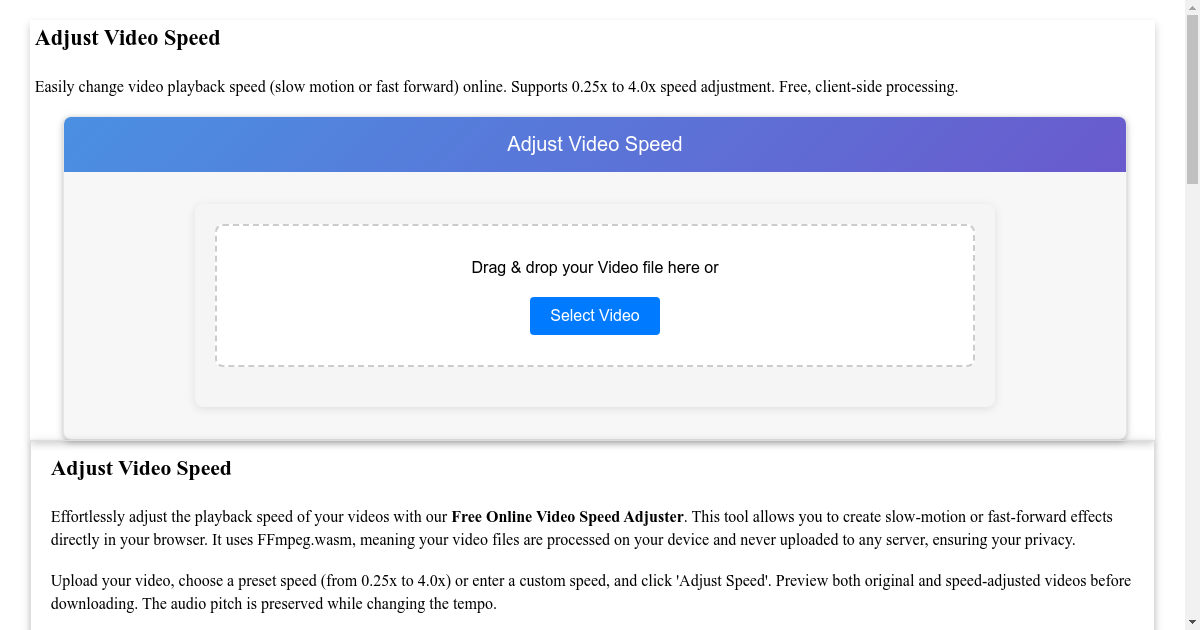
Task: Click the intro text about 0.25x to 4.0x speeds
Action: (x=496, y=86)
